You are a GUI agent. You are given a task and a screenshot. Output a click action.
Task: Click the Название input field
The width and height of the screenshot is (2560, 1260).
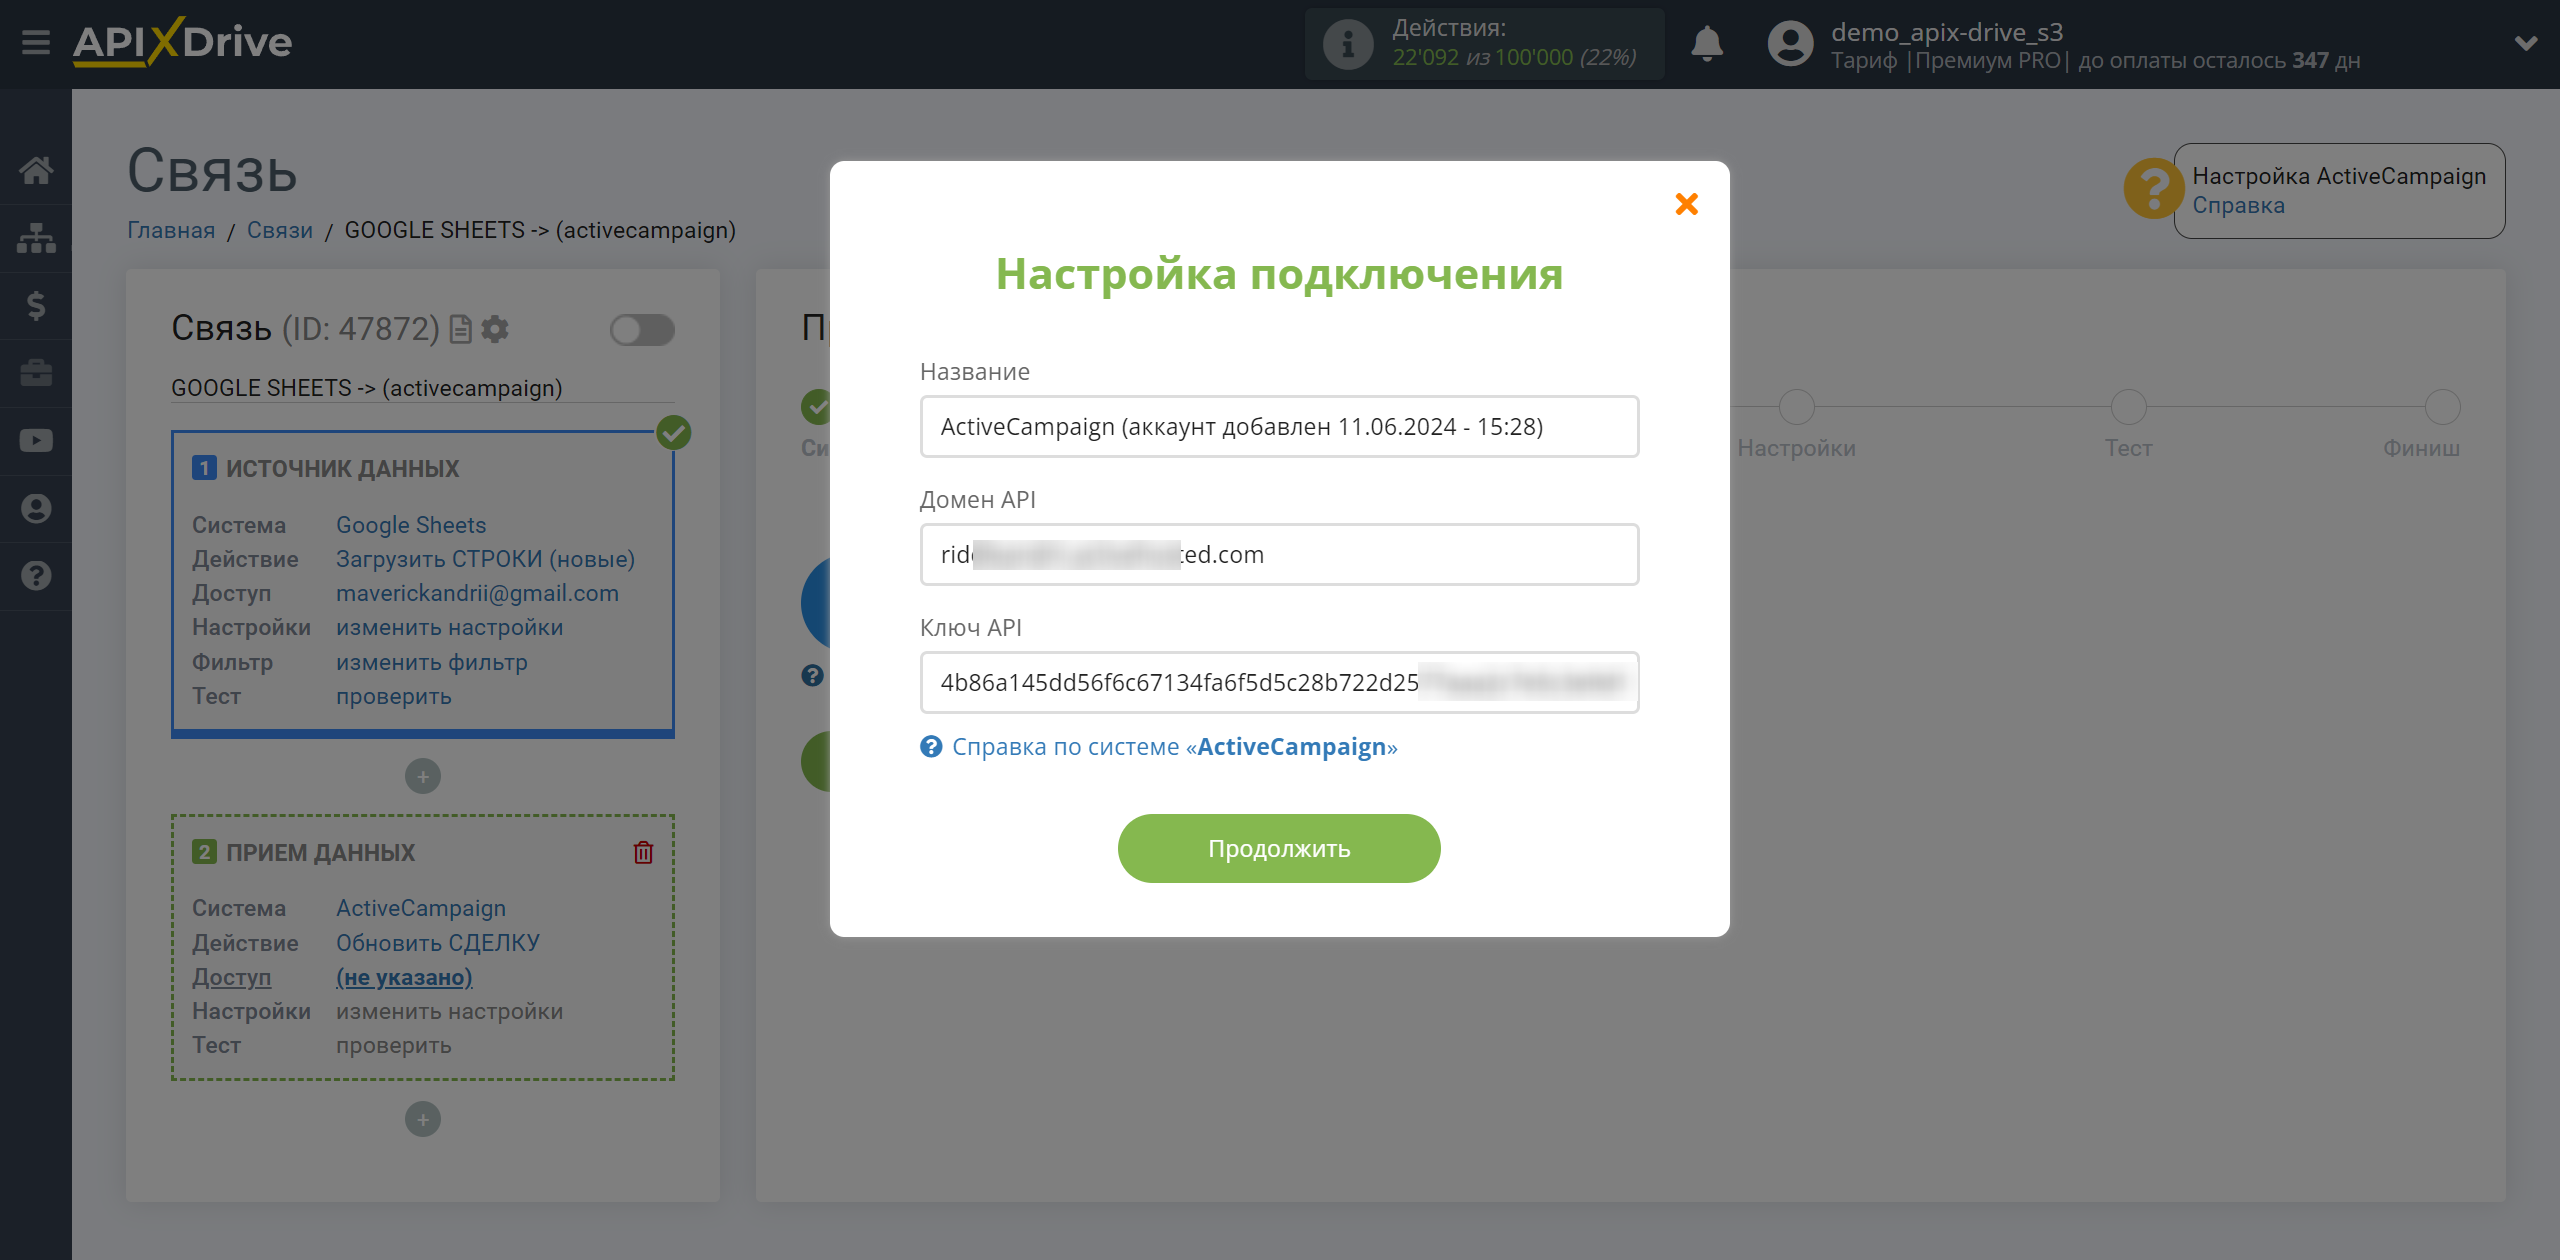pos(1279,427)
